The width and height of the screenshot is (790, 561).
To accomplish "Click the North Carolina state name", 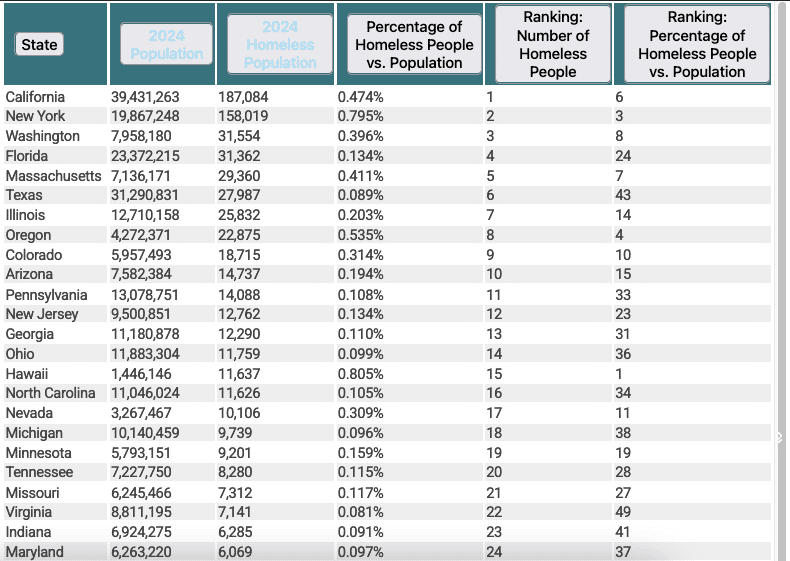I will 50,393.
